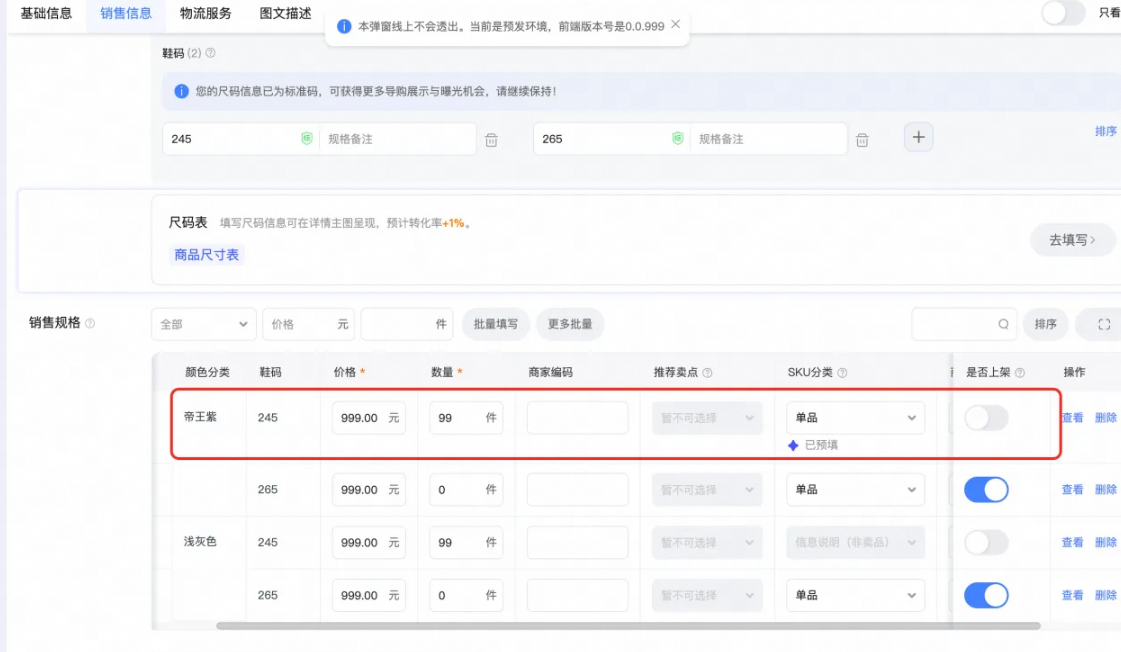Click the info icon in the notification toast
Image resolution: width=1121 pixels, height=652 pixels.
[344, 26]
